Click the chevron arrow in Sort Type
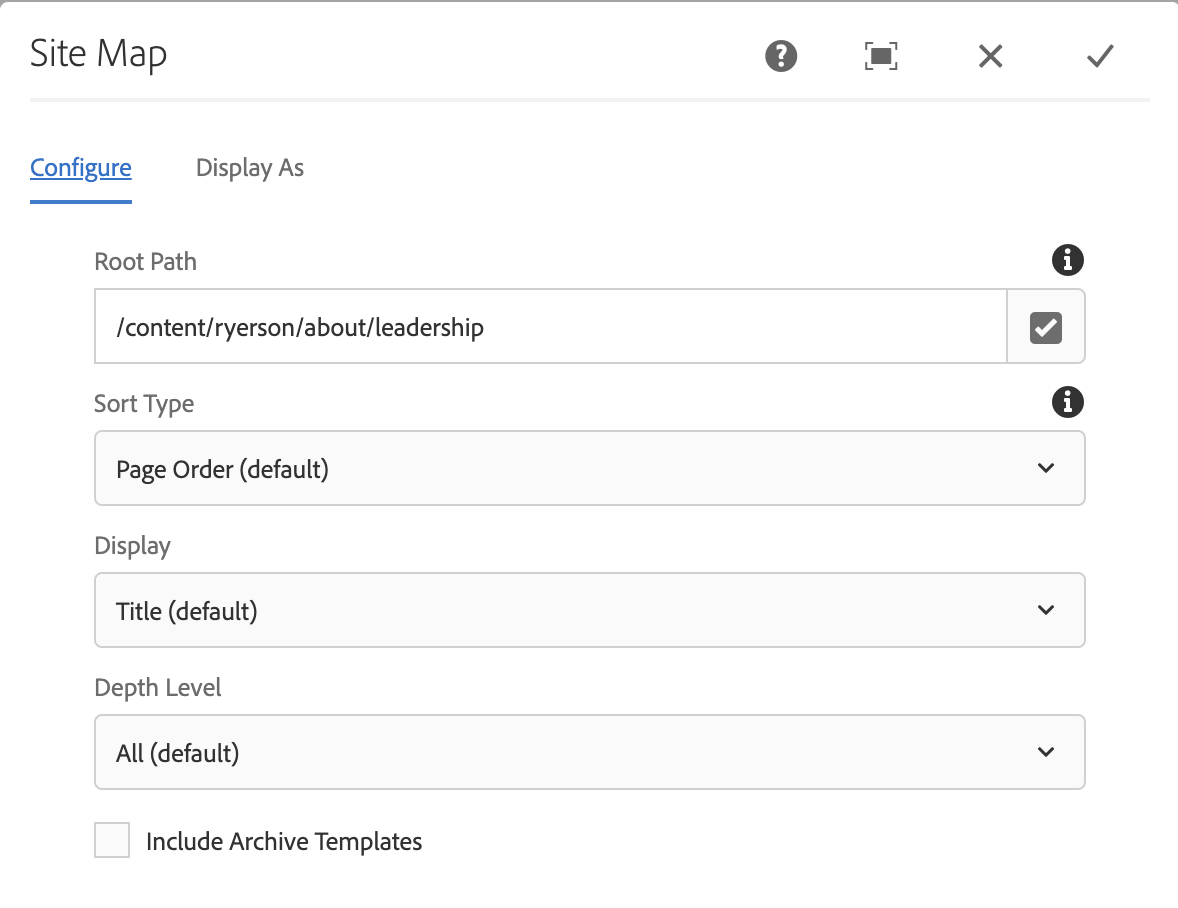The width and height of the screenshot is (1178, 908). tap(1046, 468)
